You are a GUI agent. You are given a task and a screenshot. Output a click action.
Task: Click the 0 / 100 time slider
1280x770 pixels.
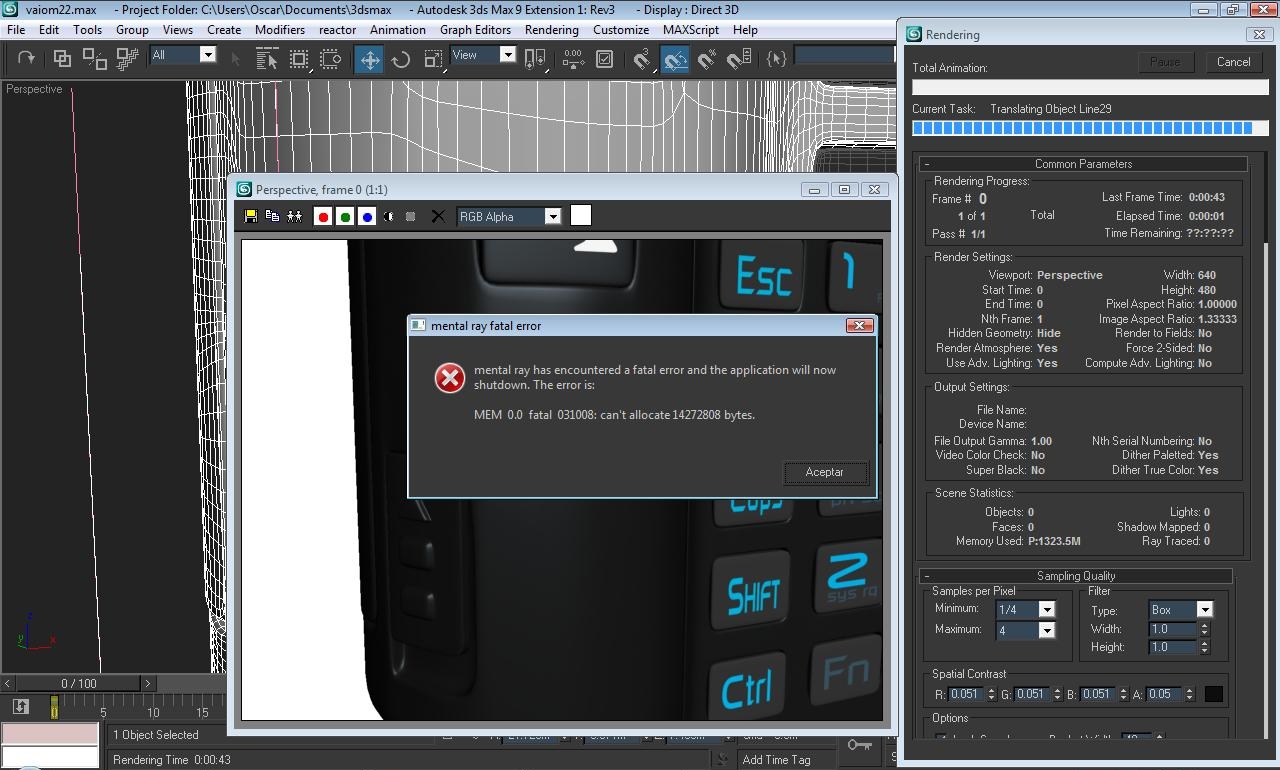tap(79, 684)
